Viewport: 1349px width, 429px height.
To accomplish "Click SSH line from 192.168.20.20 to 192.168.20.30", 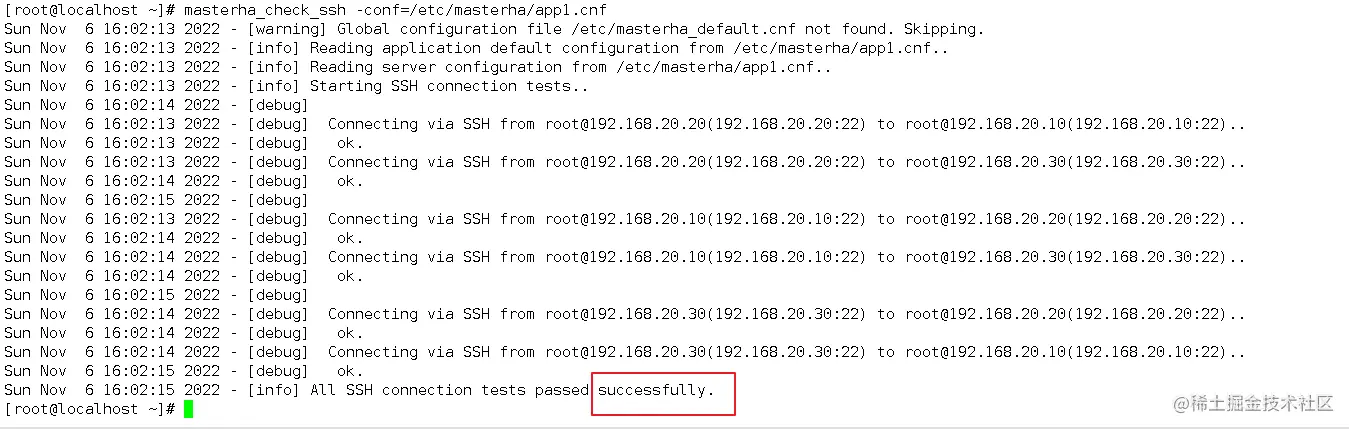I will click(x=786, y=162).
